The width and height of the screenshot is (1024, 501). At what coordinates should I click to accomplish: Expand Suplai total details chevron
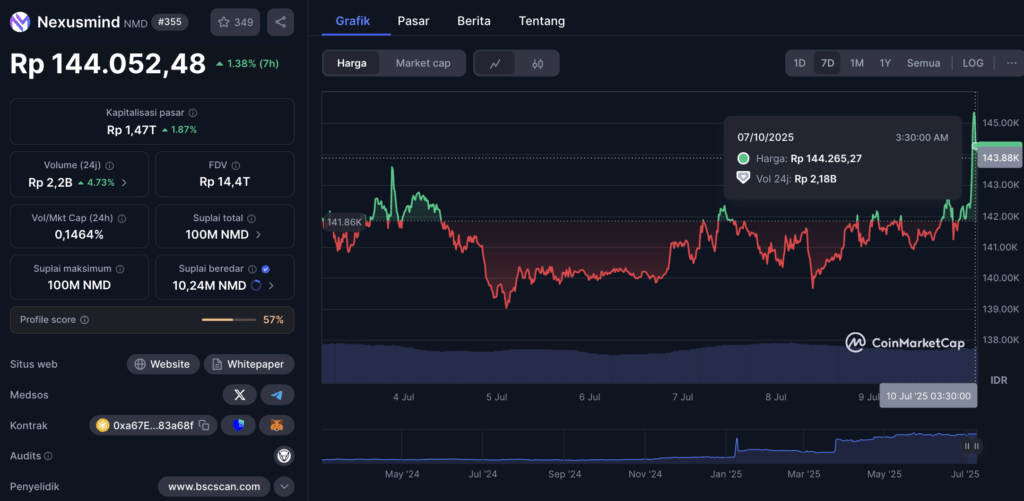coord(258,234)
